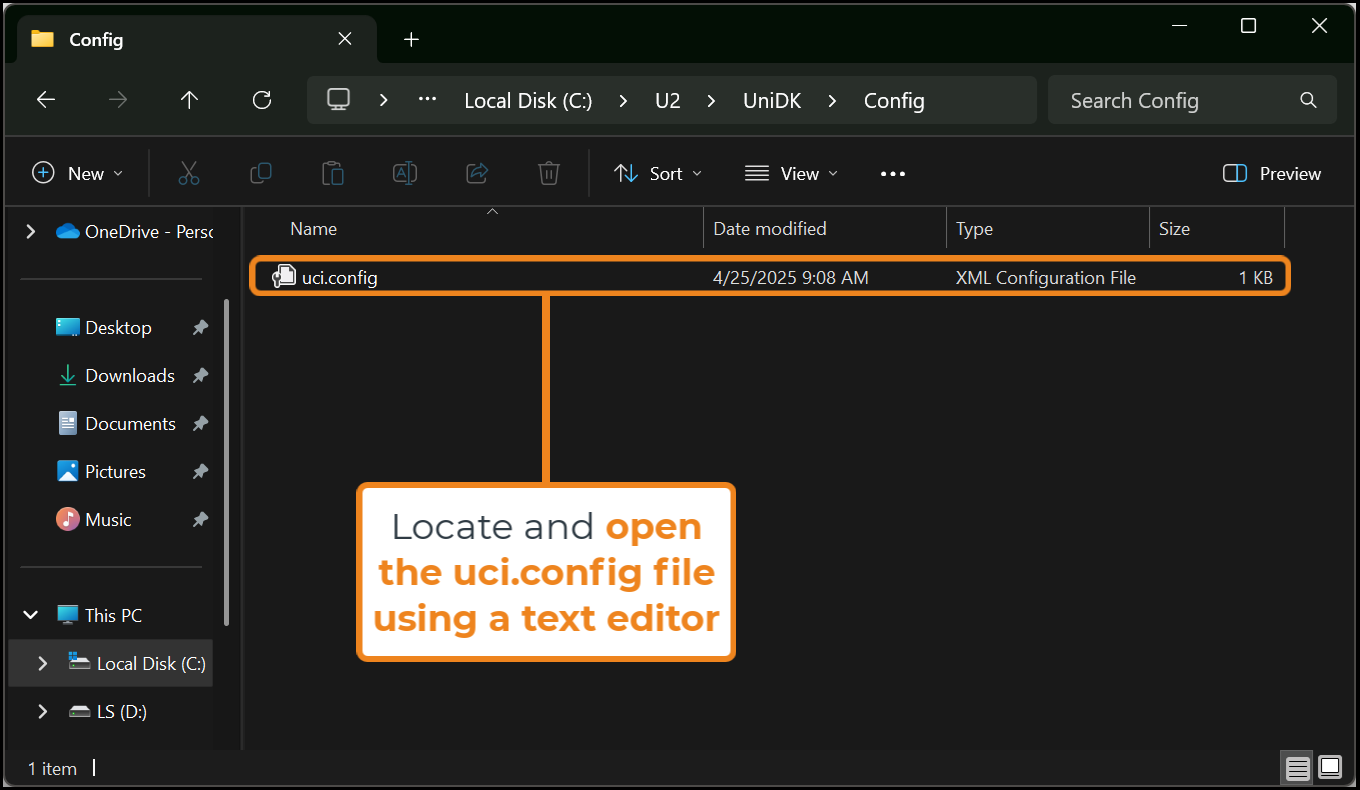Click the Cut scissors icon
1360x790 pixels.
pyautogui.click(x=189, y=173)
